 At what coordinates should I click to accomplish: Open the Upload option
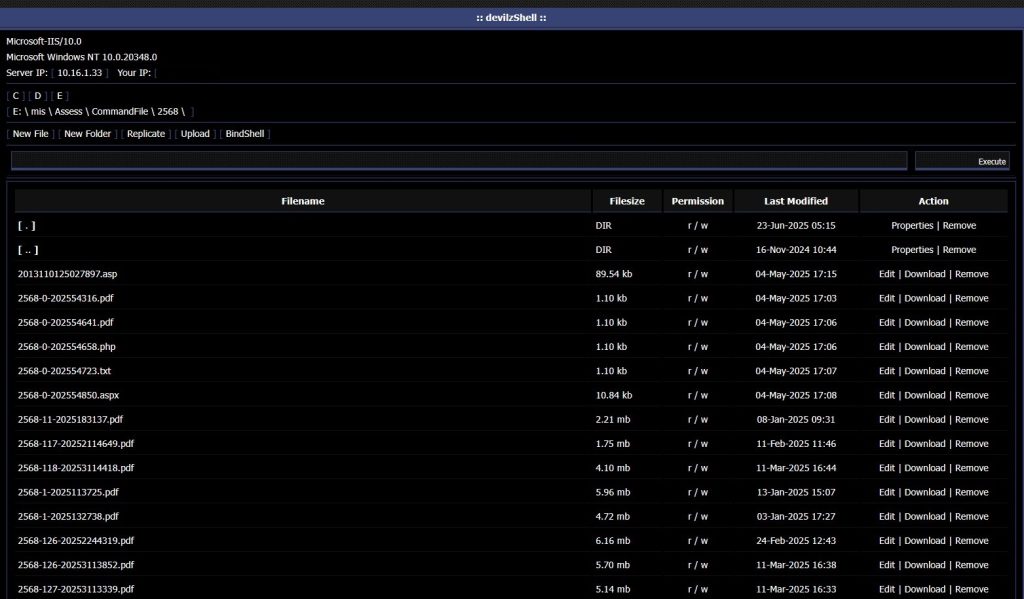pyautogui.click(x=195, y=134)
